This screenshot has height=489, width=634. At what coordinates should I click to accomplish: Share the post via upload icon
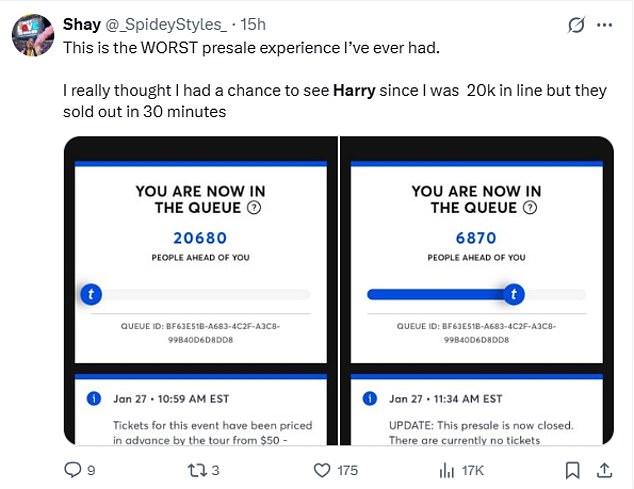point(604,469)
